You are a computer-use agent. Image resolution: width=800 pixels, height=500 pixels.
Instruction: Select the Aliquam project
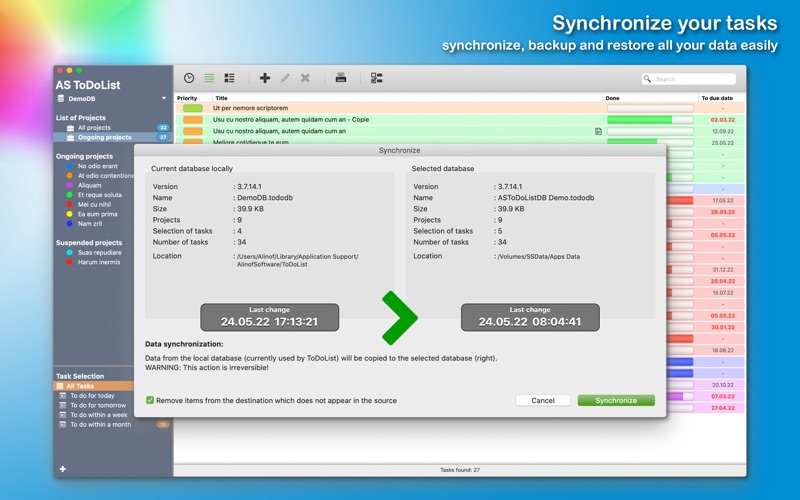click(x=89, y=185)
